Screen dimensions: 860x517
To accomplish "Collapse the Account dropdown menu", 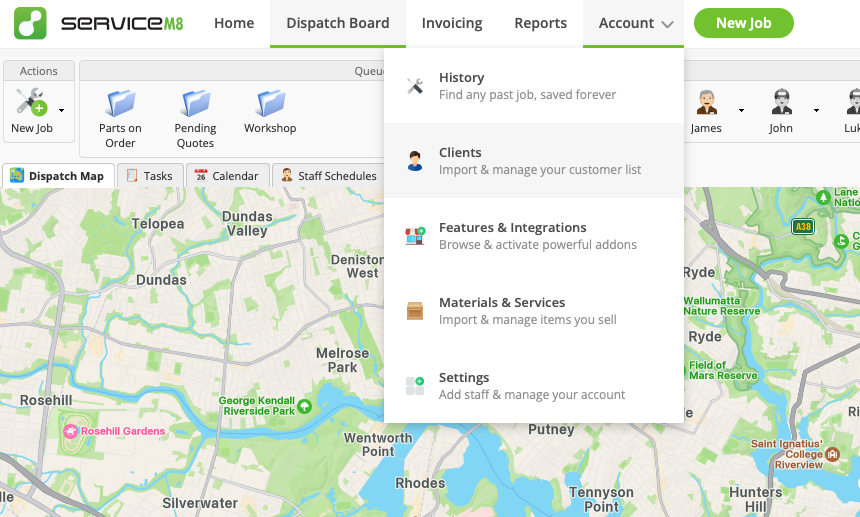I will click(633, 23).
